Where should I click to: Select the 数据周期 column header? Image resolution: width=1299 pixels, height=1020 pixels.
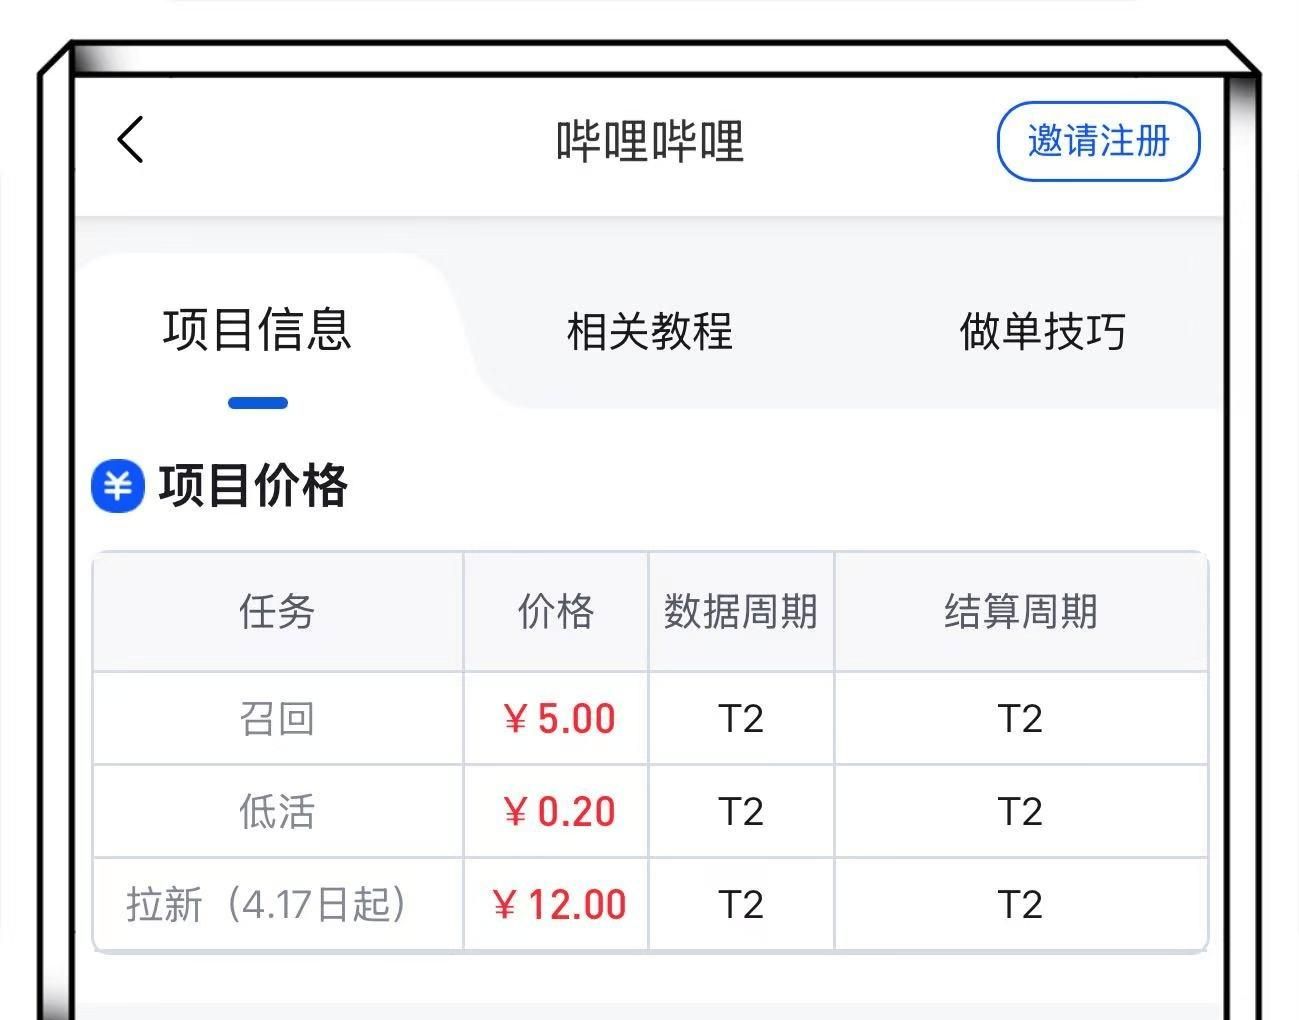(741, 611)
